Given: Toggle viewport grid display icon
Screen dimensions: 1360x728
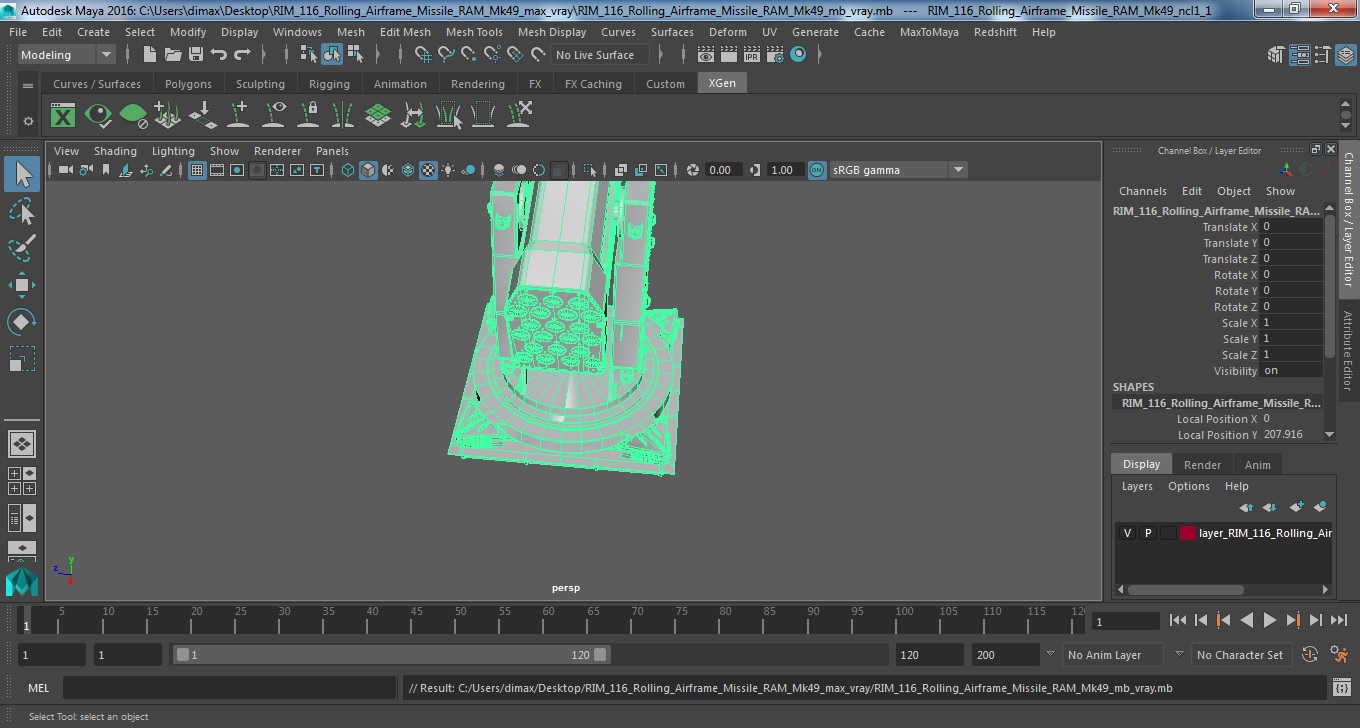Looking at the screenshot, I should tap(197, 170).
